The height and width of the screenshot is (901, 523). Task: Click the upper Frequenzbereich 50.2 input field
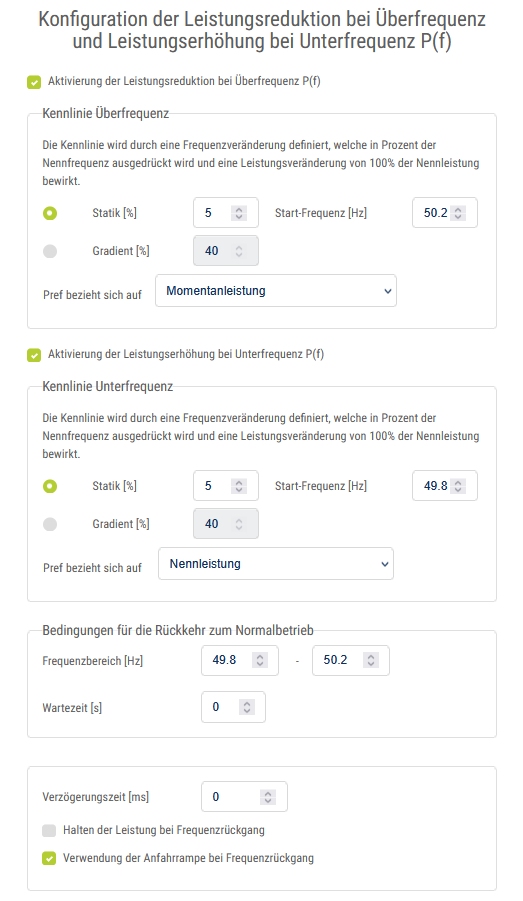351,660
